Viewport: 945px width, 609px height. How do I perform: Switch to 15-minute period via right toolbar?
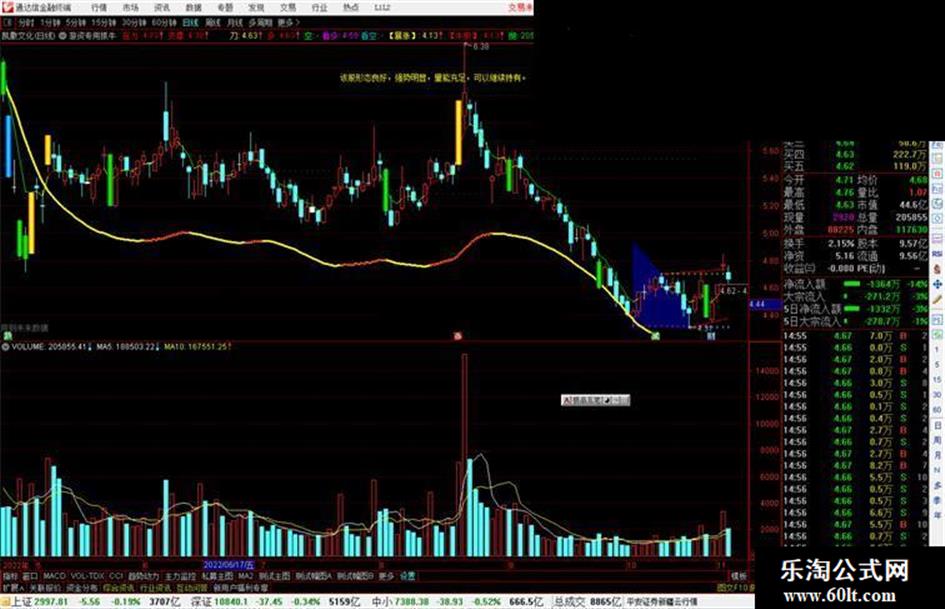coord(937,380)
